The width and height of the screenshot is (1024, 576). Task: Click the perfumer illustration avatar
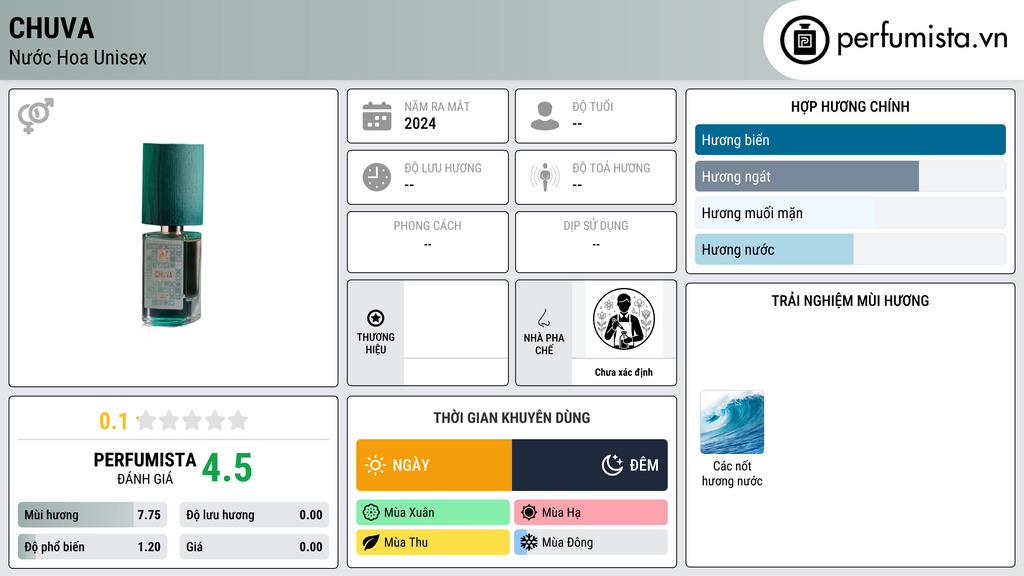(x=624, y=319)
